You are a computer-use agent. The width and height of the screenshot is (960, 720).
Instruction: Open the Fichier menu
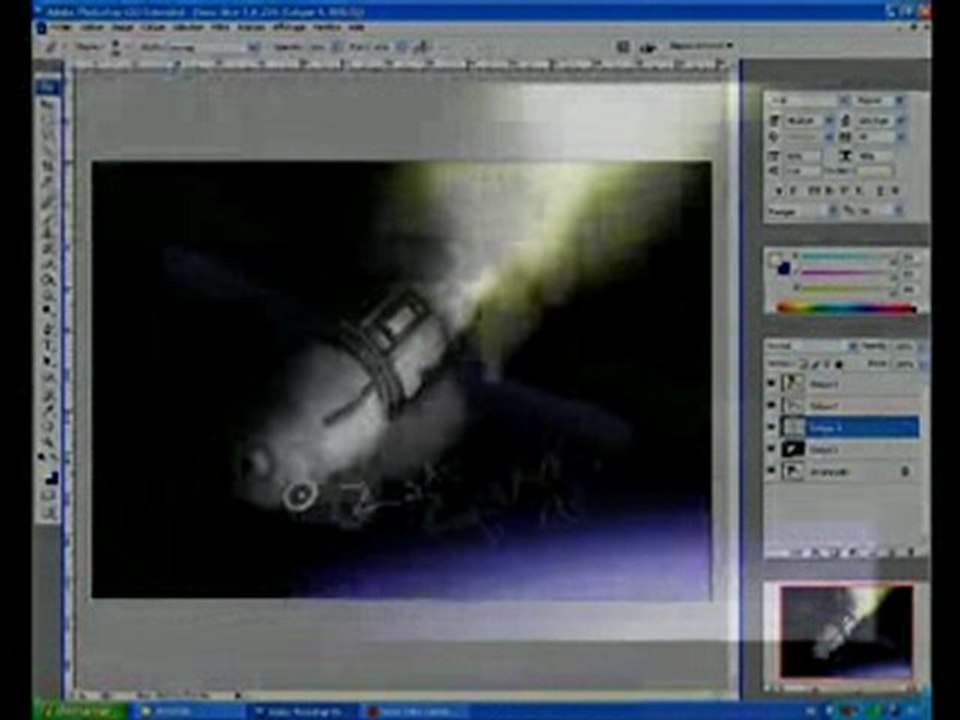61,28
